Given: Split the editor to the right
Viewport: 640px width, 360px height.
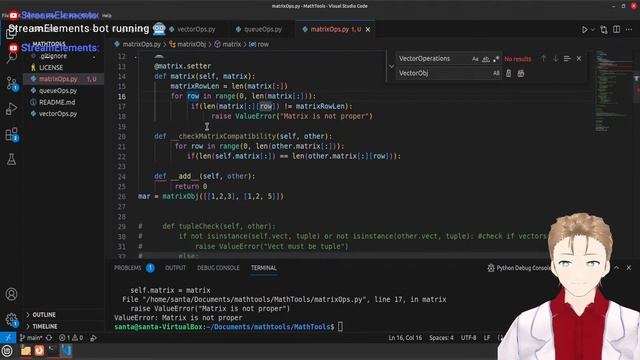Looking at the screenshot, I should [616, 29].
